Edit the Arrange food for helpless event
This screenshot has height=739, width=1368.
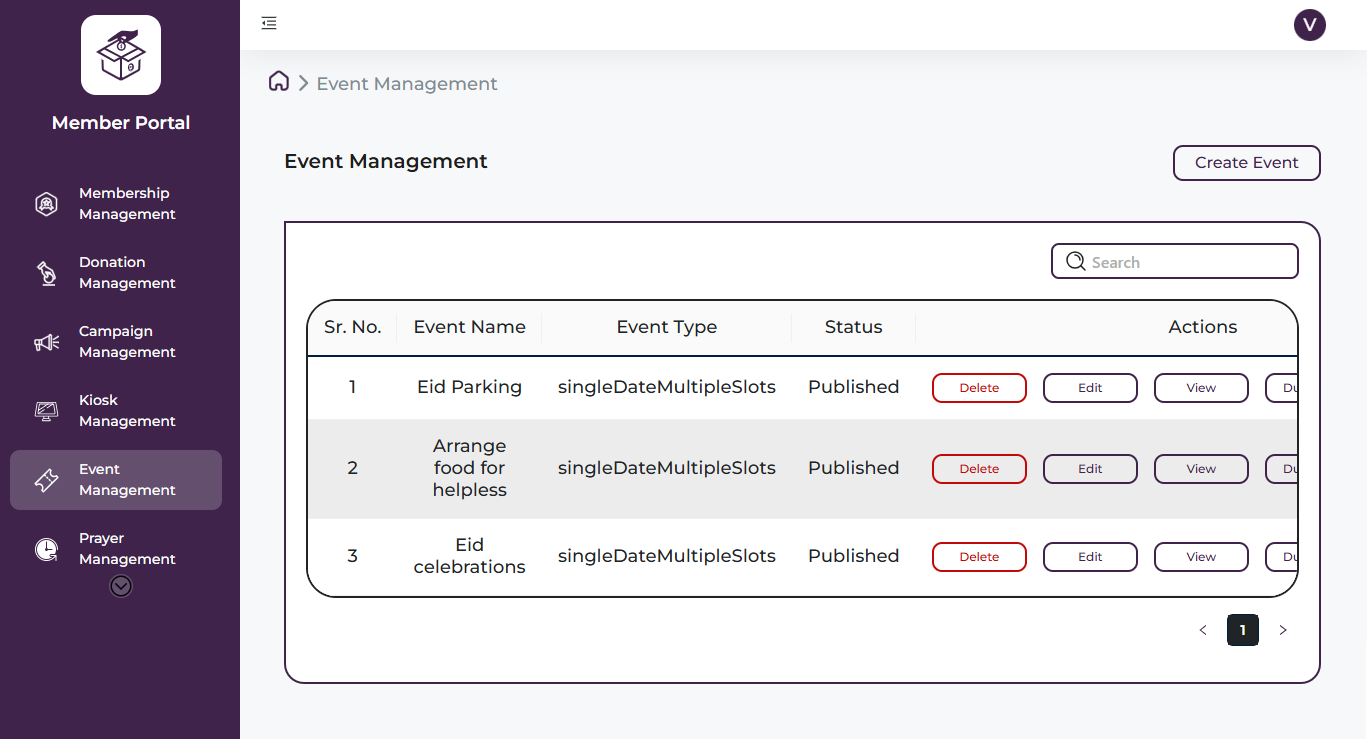click(1090, 468)
